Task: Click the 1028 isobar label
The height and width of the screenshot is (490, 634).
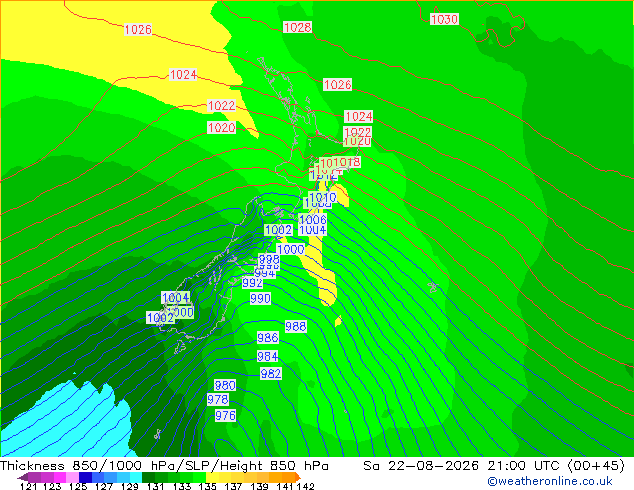Action: tap(297, 27)
